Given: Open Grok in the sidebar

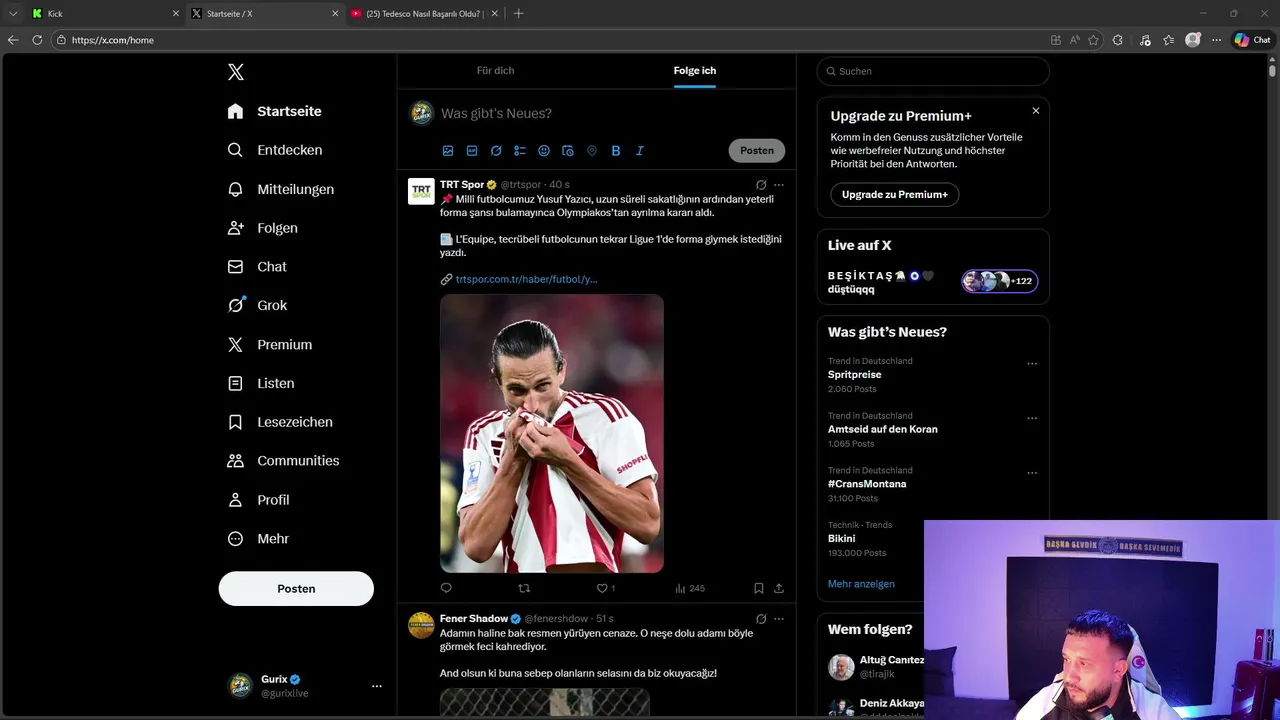Looking at the screenshot, I should pyautogui.click(x=257, y=305).
